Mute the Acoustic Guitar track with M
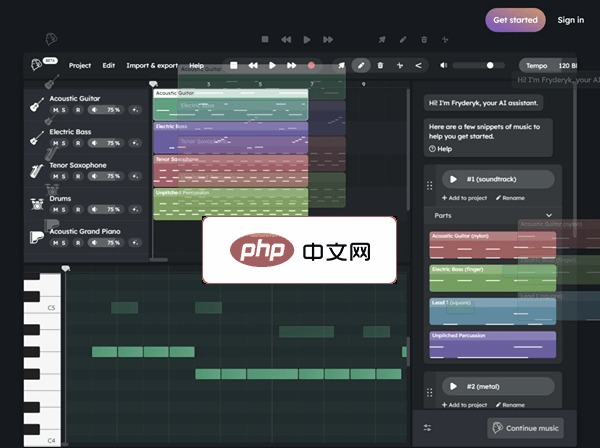This screenshot has width=600, height=448. [x=55, y=110]
